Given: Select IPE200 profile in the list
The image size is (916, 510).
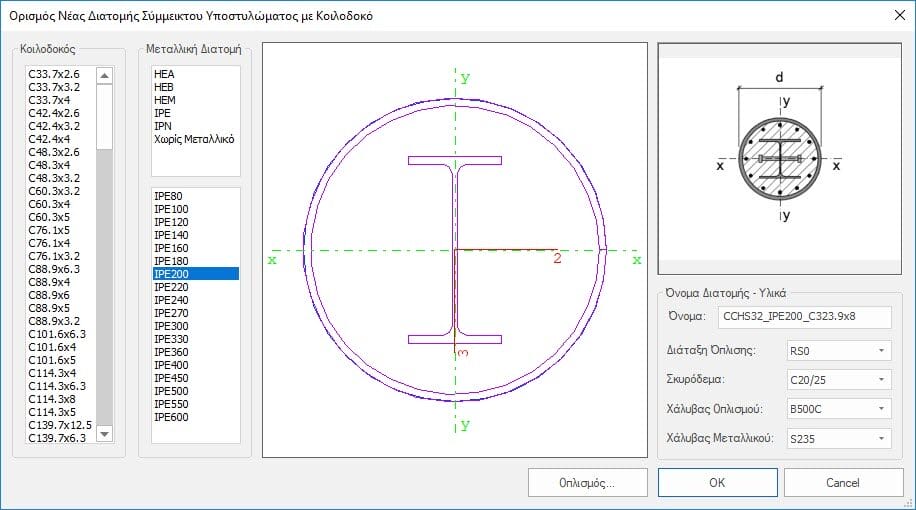Looking at the screenshot, I should [171, 273].
